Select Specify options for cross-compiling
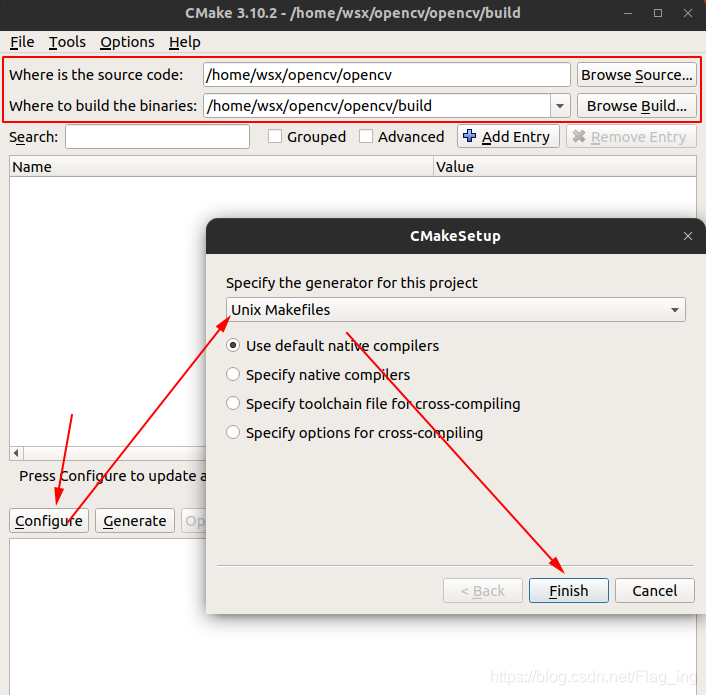Screen dimensions: 706x695 pyautogui.click(x=355, y=433)
